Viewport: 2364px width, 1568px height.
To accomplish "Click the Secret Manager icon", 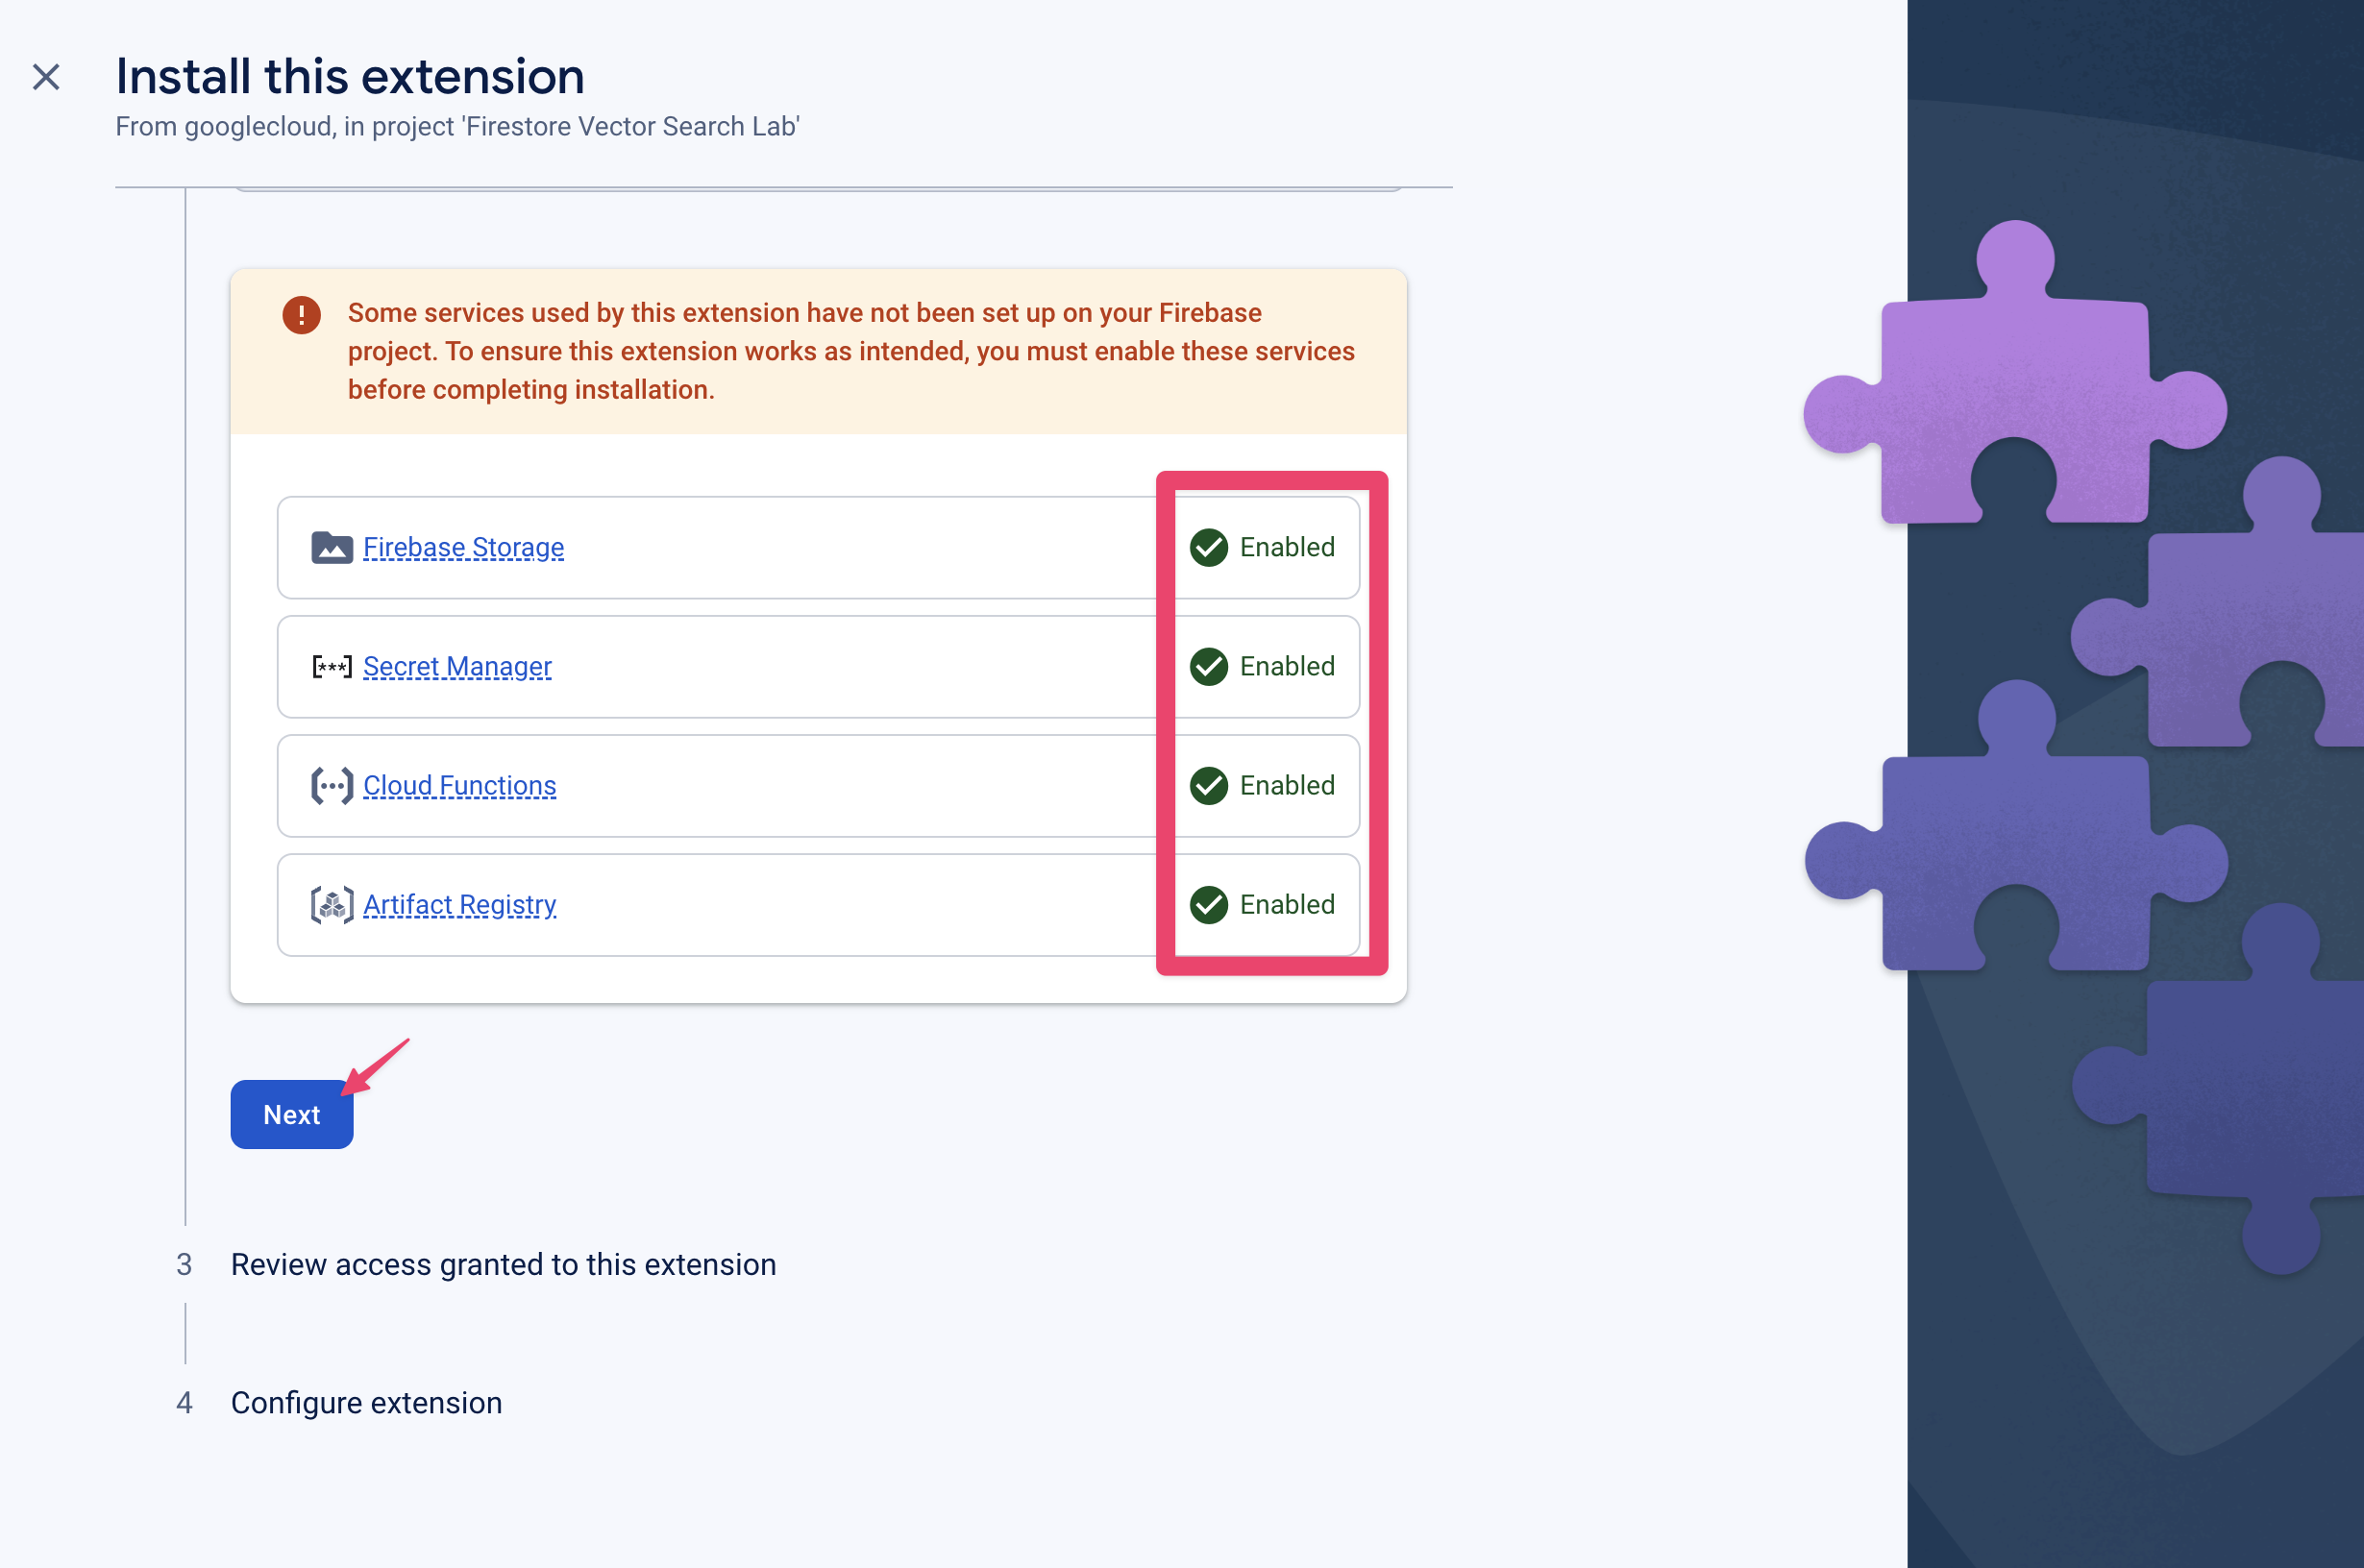I will coord(331,667).
